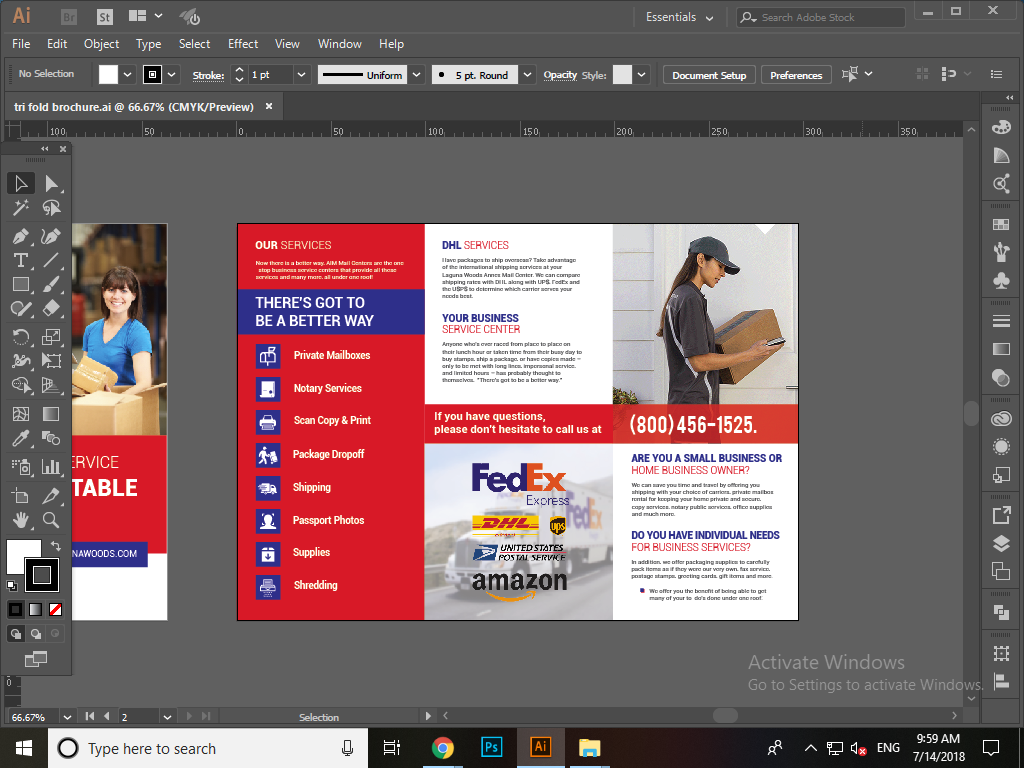Open the Color panel
This screenshot has height=768, width=1024.
click(x=1001, y=128)
